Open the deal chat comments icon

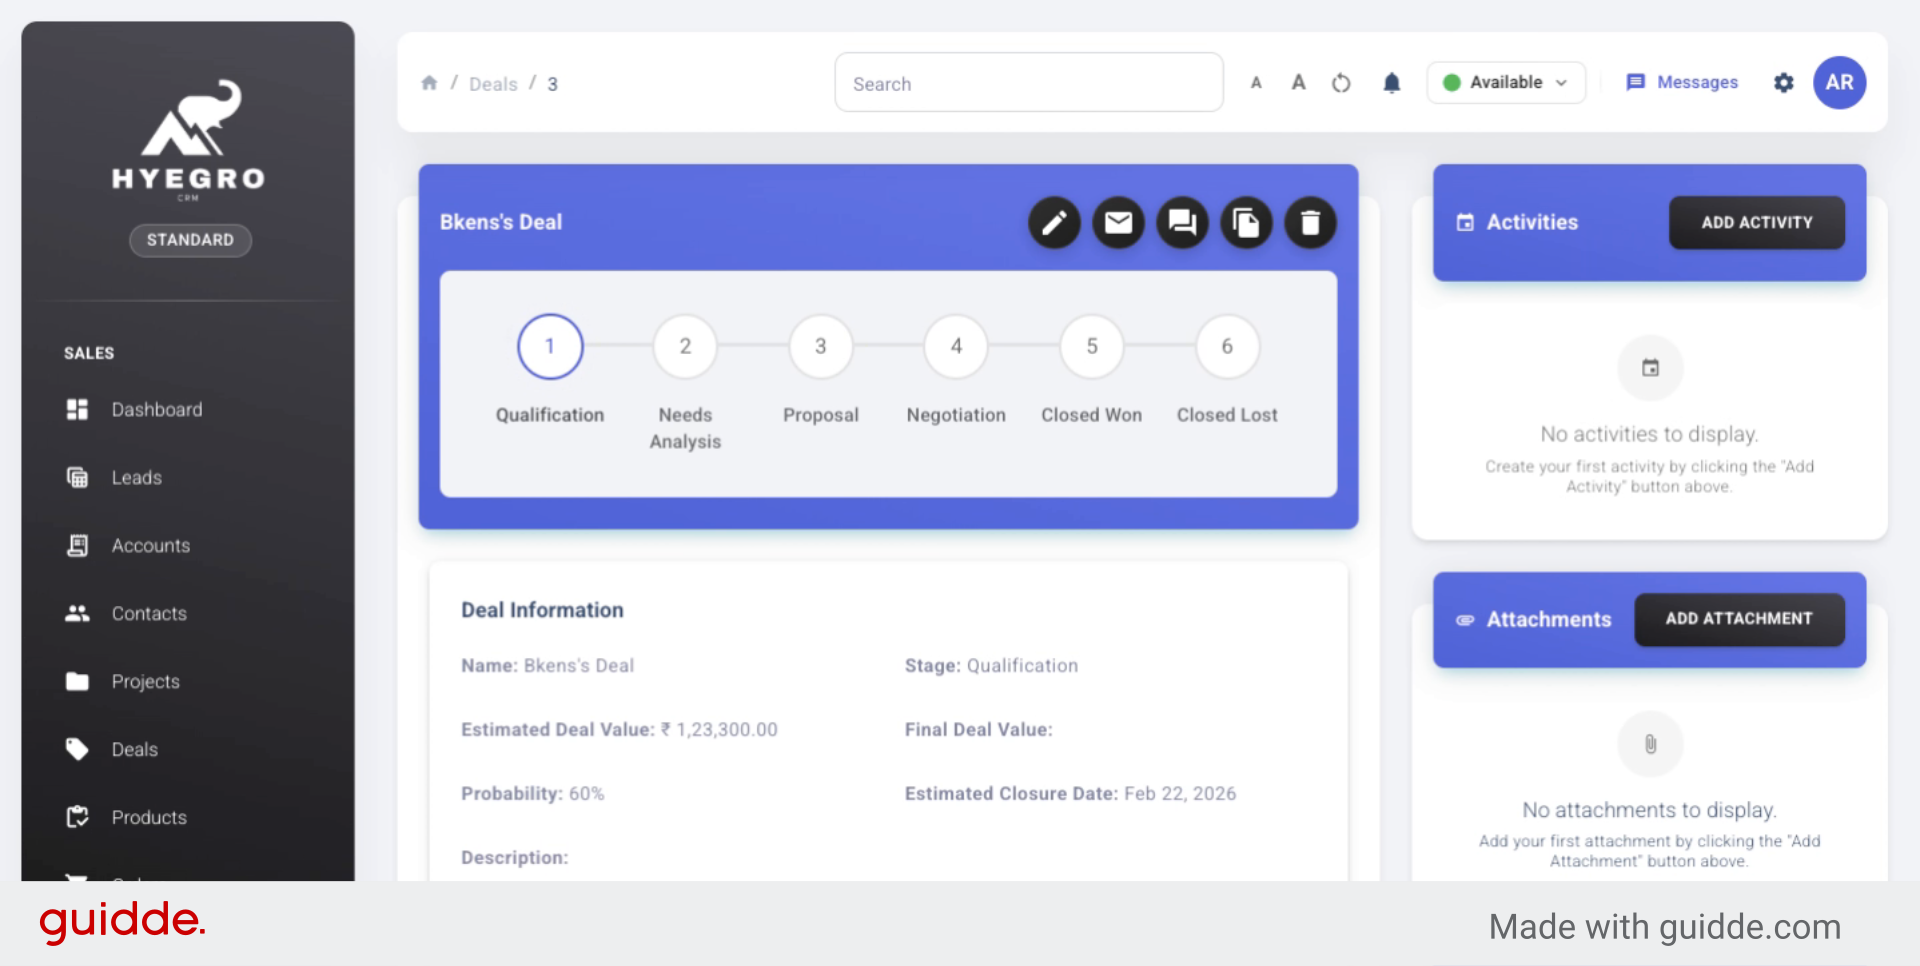[x=1182, y=222]
